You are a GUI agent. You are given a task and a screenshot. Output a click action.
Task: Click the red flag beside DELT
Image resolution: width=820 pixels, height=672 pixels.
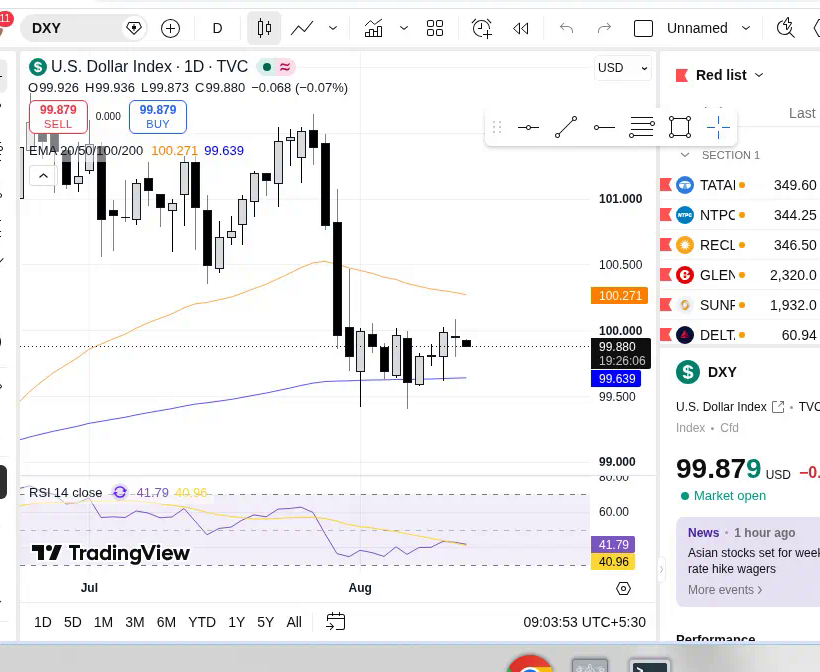coord(666,334)
